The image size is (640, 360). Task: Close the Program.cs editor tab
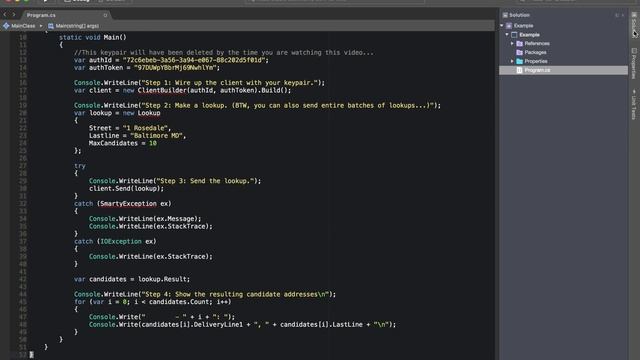click(105, 15)
